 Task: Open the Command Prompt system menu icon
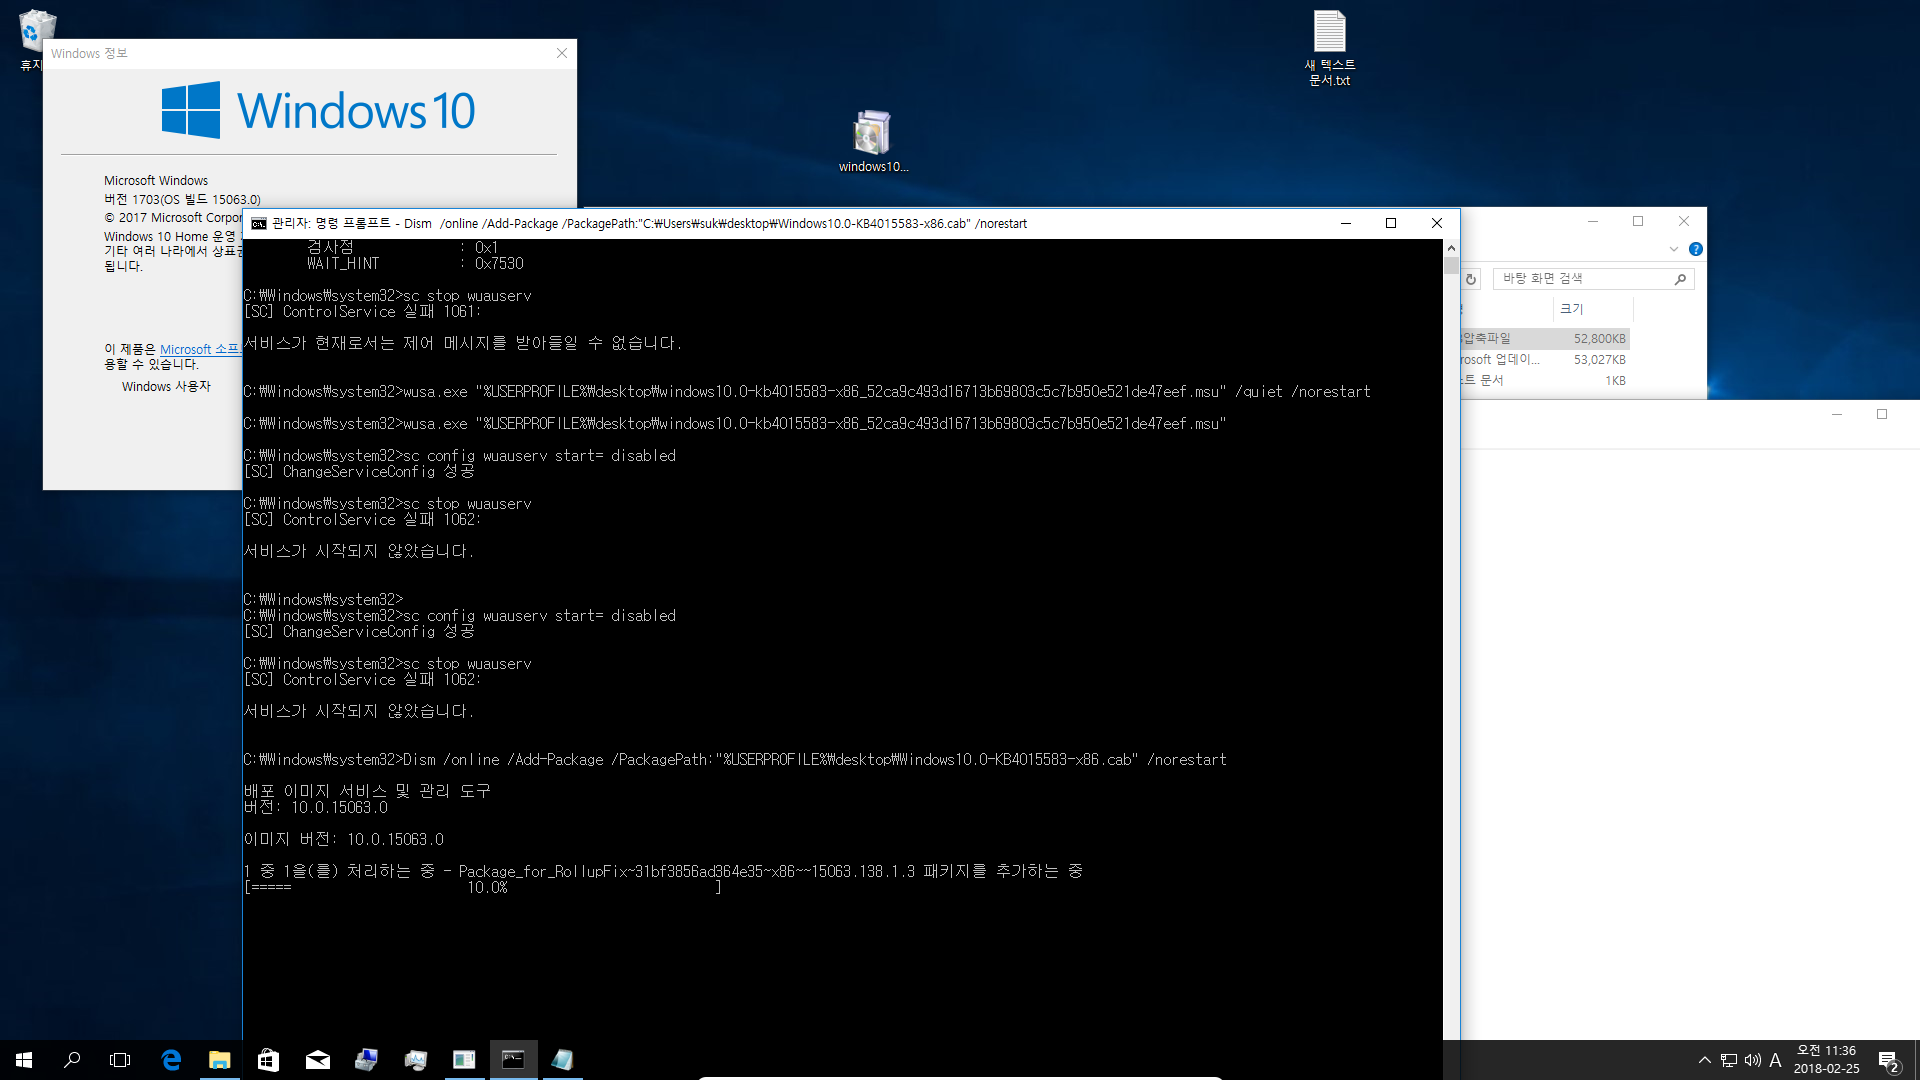[x=259, y=223]
